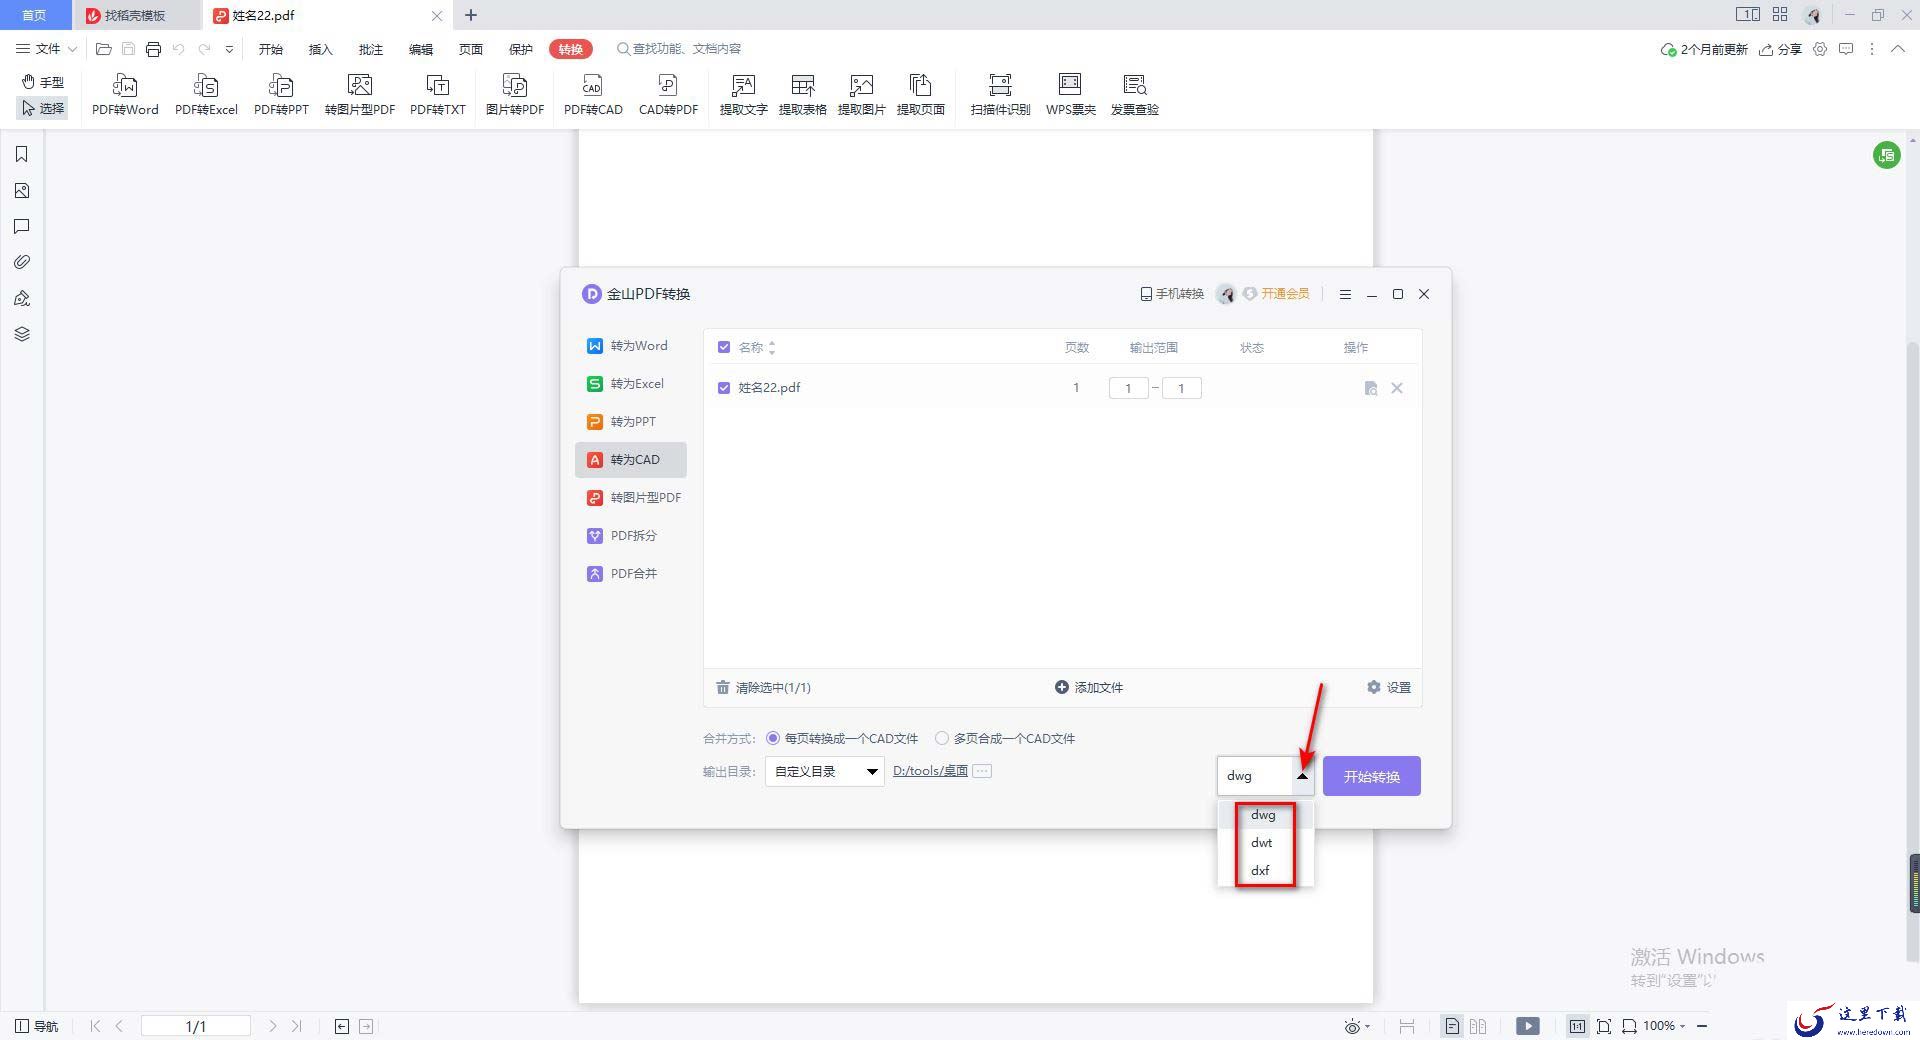Click the print icon in quick toolbar
Screen dimensions: 1920x1040
pos(153,49)
